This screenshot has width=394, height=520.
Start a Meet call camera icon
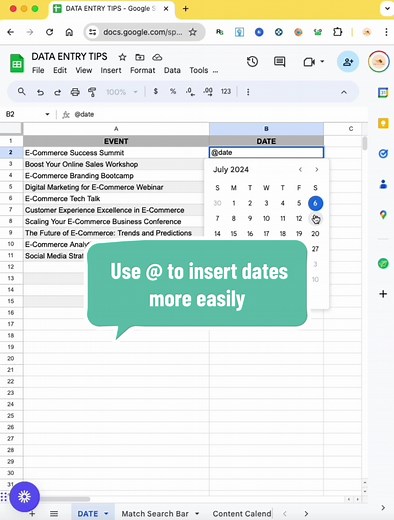click(309, 62)
